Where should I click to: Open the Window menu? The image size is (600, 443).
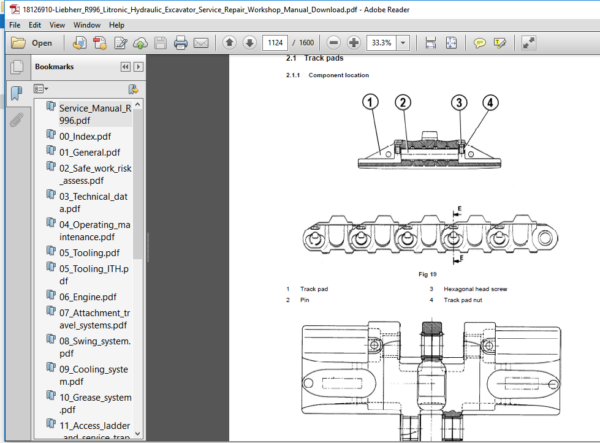point(87,25)
